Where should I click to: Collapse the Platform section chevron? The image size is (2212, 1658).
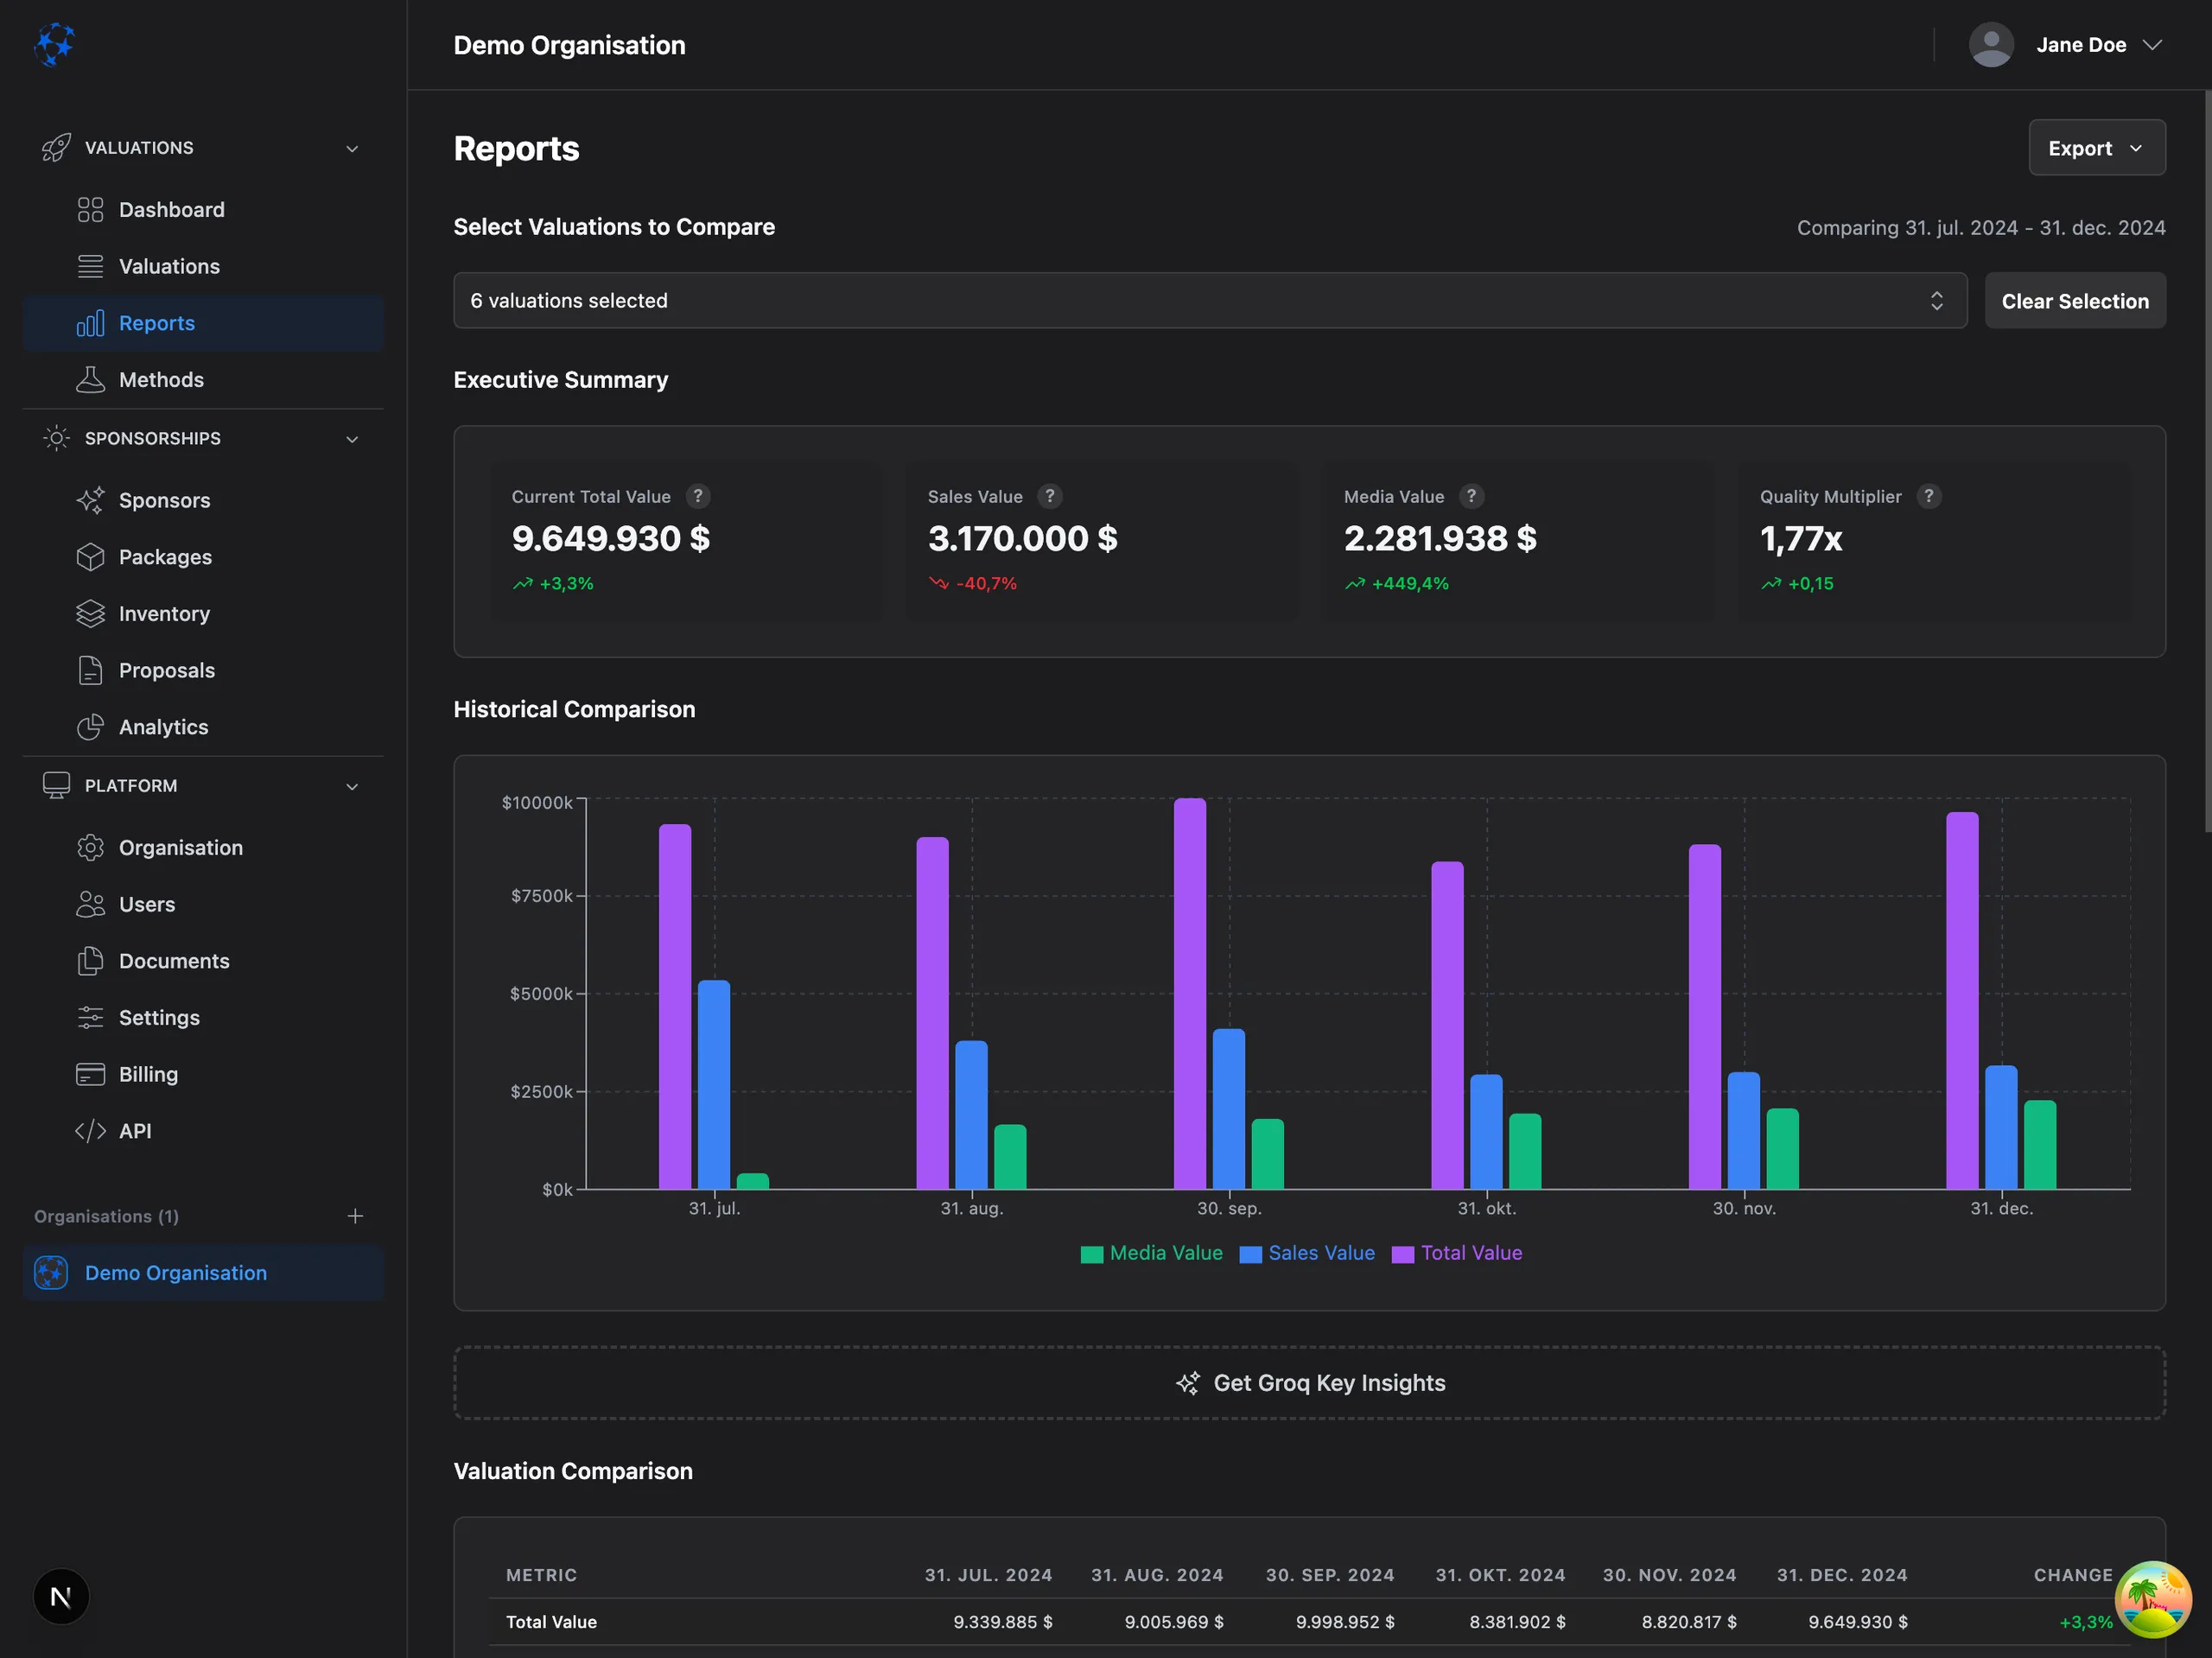tap(352, 786)
